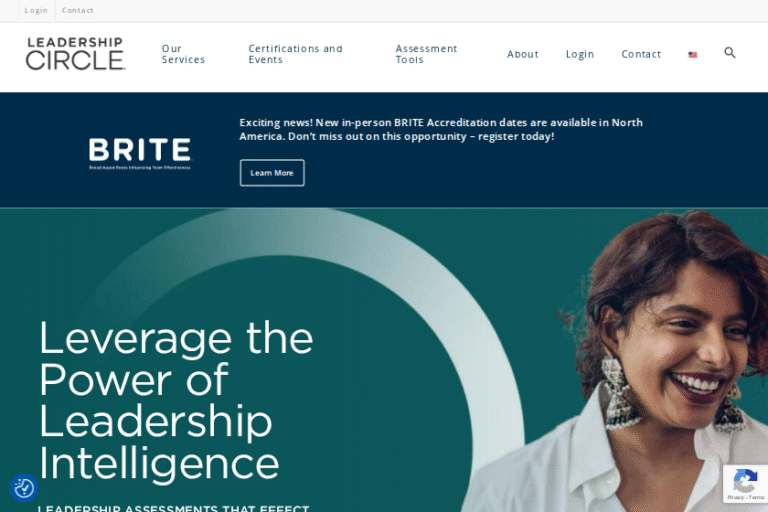Open the cookie preferences badge icon
Viewport: 768px width, 512px height.
pos(24,488)
